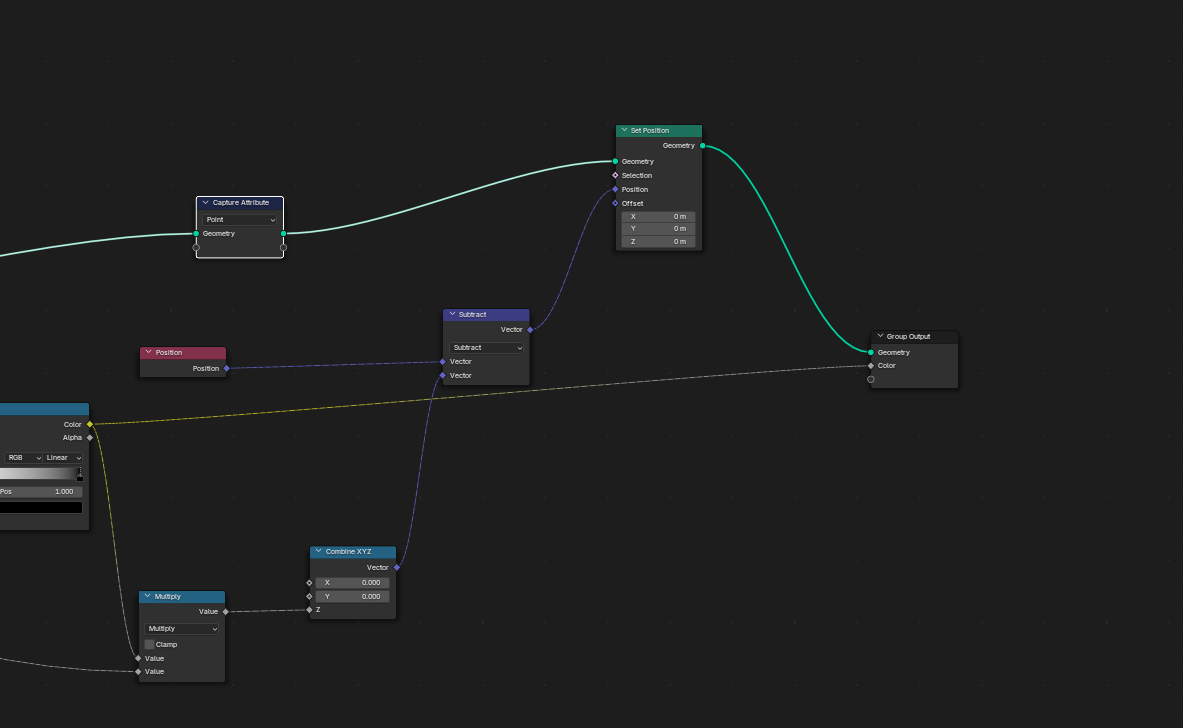Image resolution: width=1183 pixels, height=728 pixels.
Task: Click the Y value field in Combine XYZ
Action: (x=352, y=596)
